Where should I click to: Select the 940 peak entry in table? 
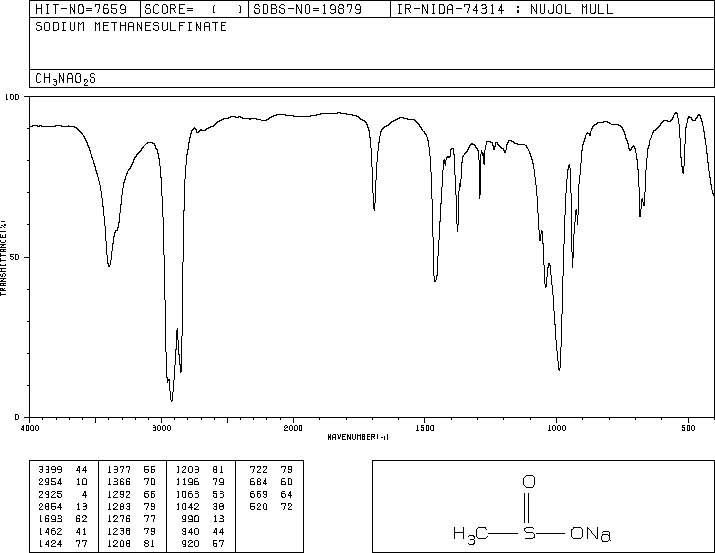pos(203,531)
